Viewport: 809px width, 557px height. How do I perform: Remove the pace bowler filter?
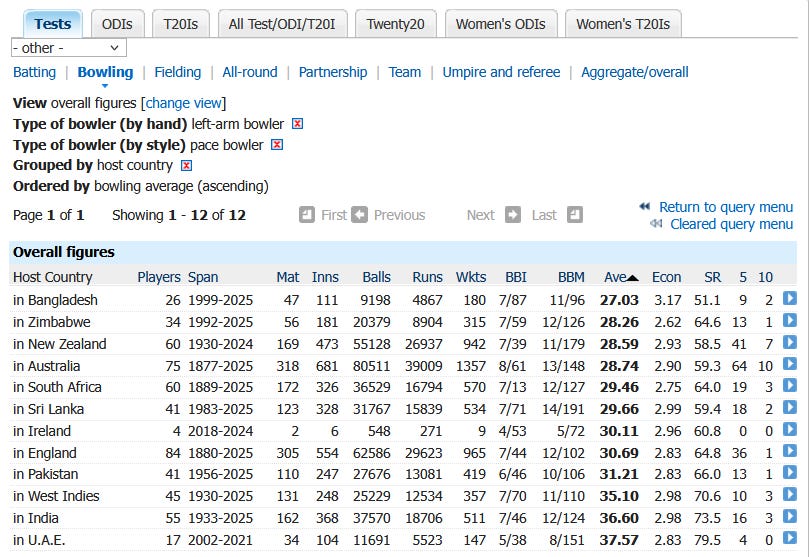pyautogui.click(x=277, y=144)
